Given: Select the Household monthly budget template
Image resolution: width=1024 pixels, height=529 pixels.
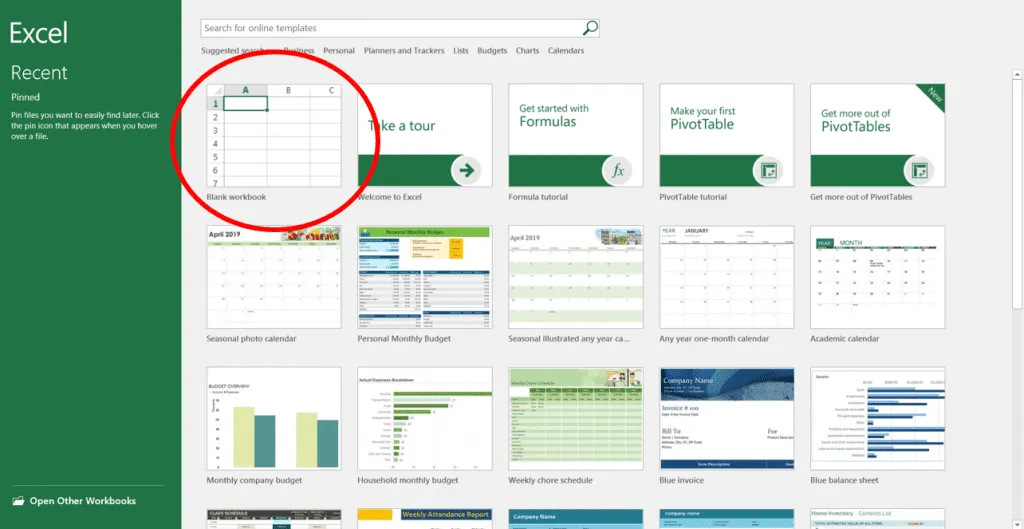Looking at the screenshot, I should tap(424, 419).
